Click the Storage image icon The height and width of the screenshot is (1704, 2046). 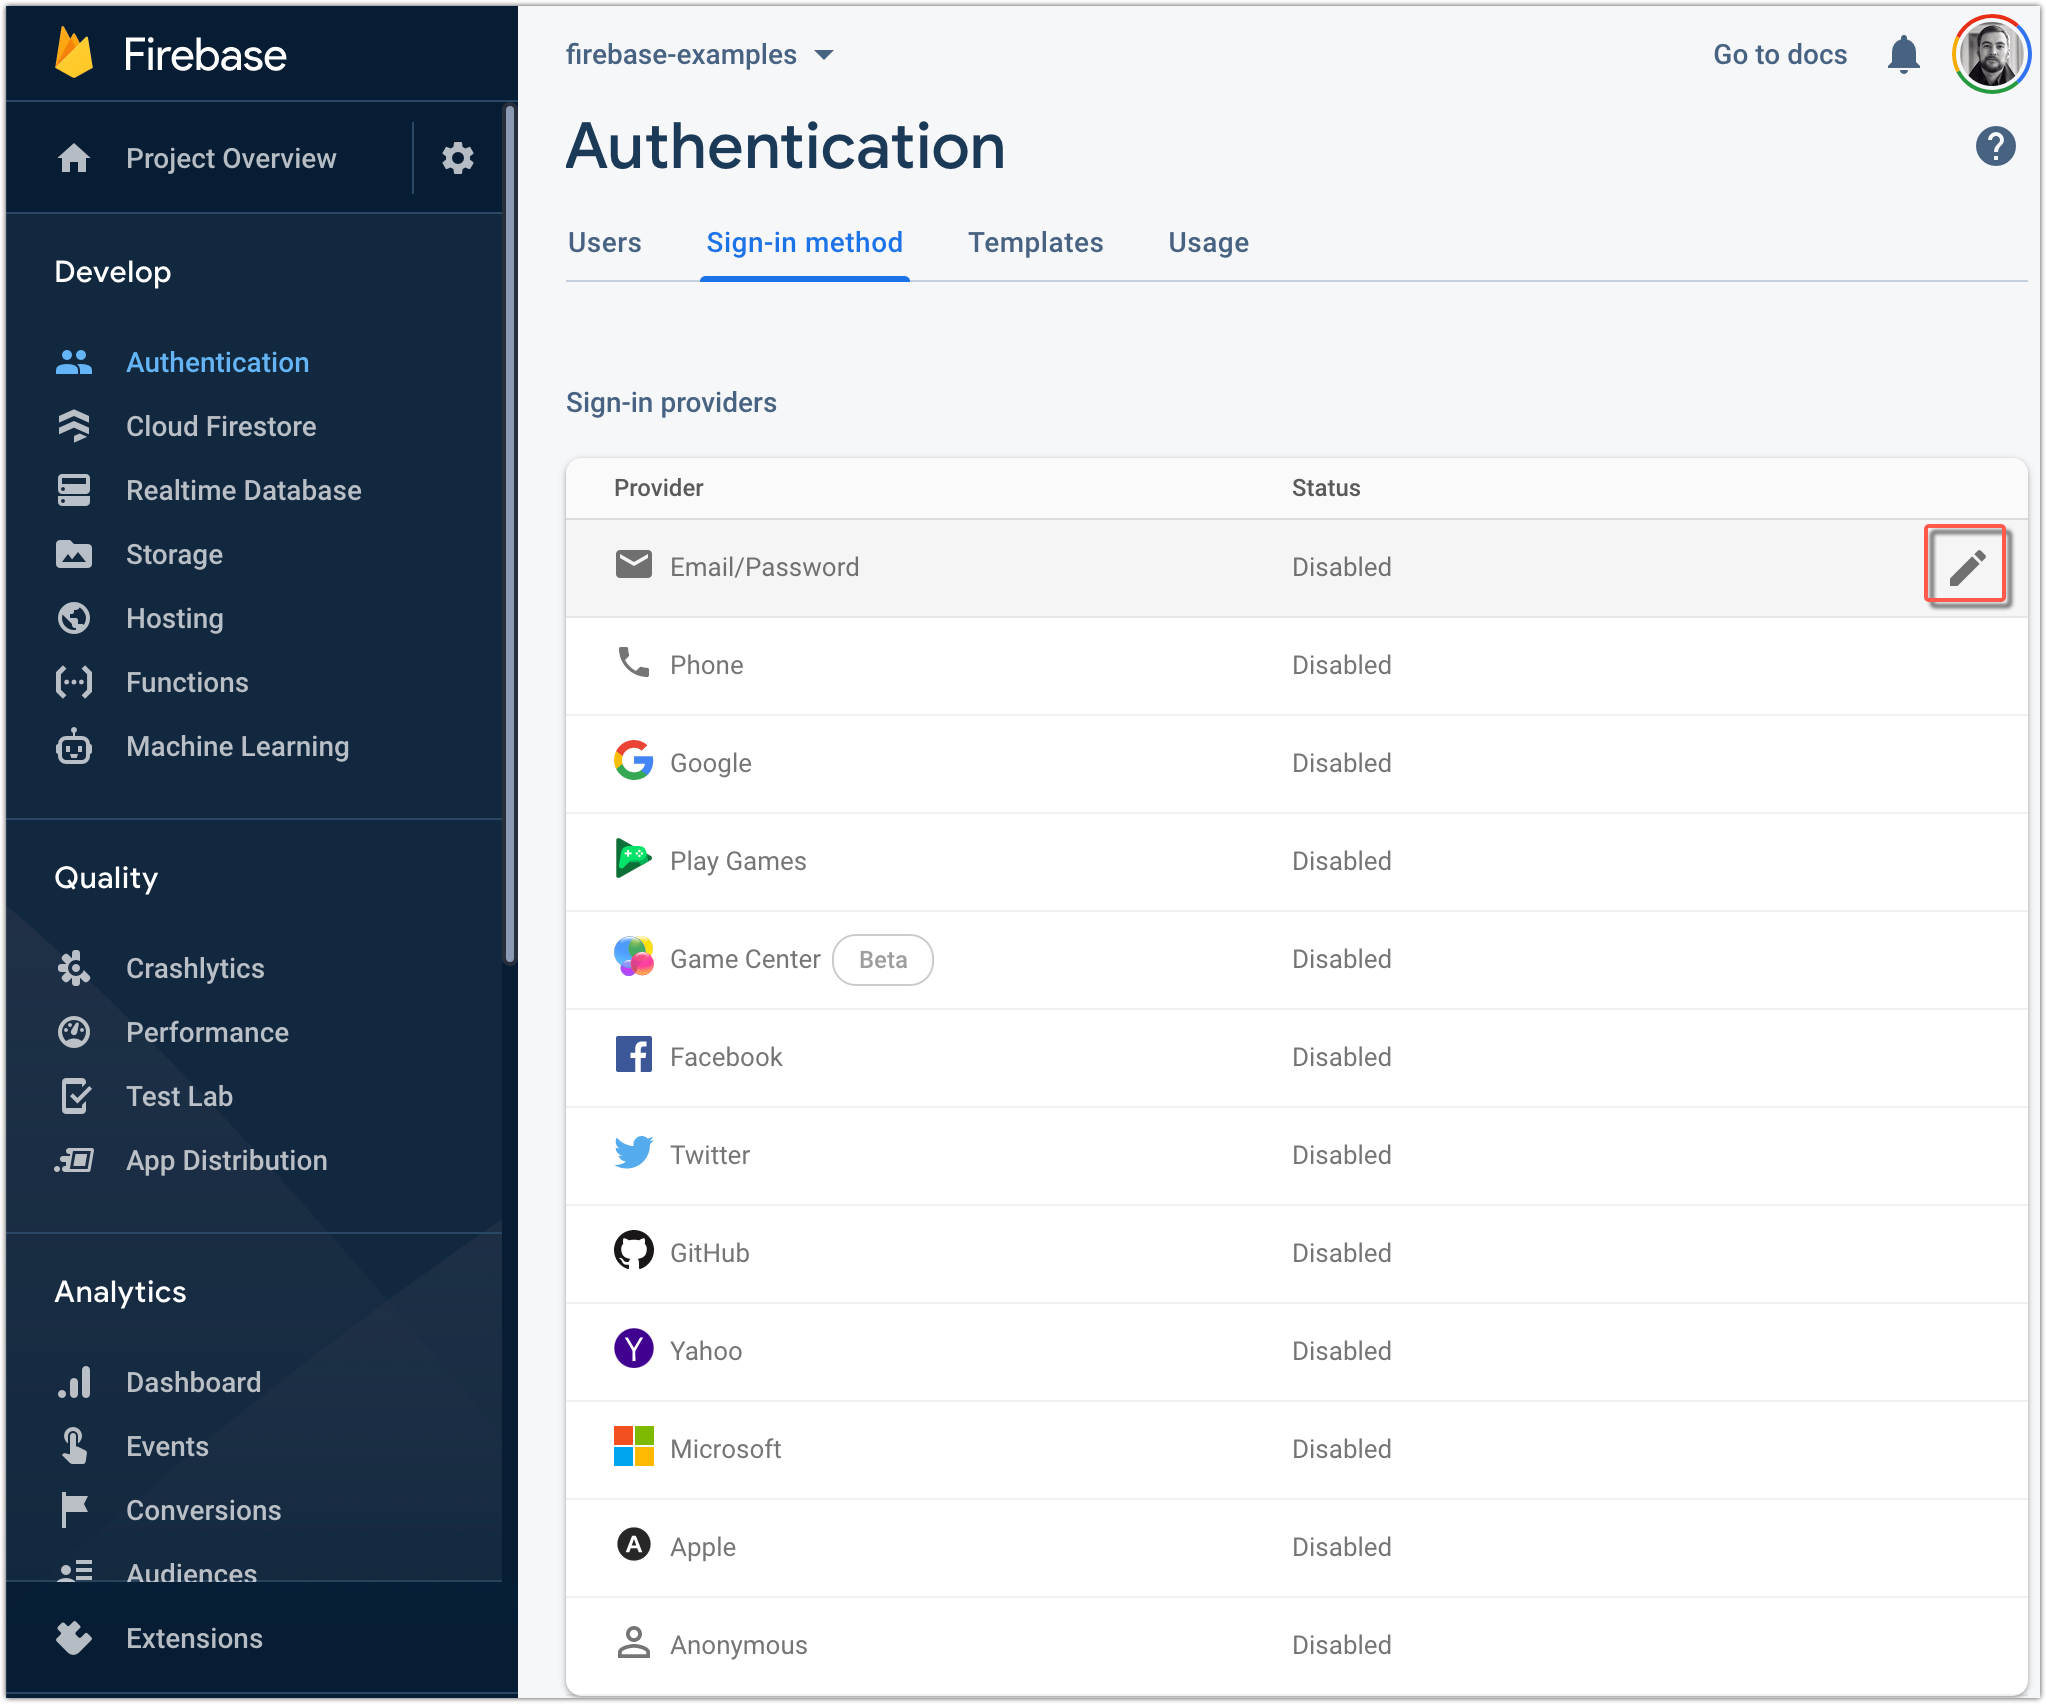coord(74,554)
